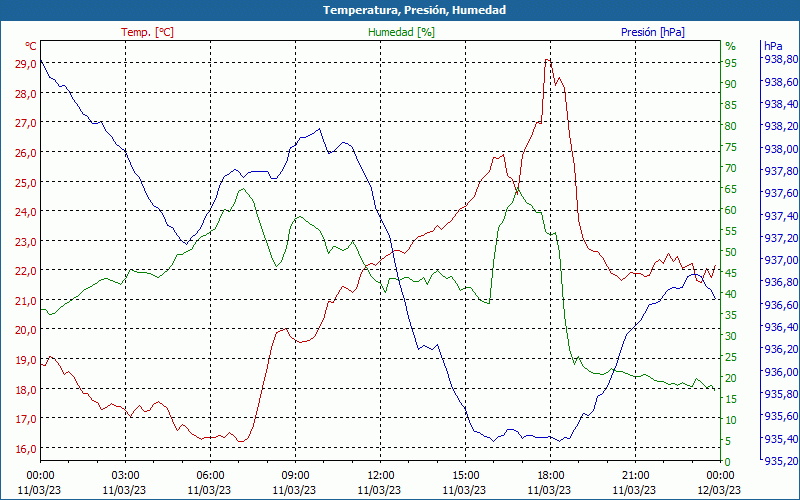
Task: Click the "936,20" pressure axis value
Action: tap(781, 349)
